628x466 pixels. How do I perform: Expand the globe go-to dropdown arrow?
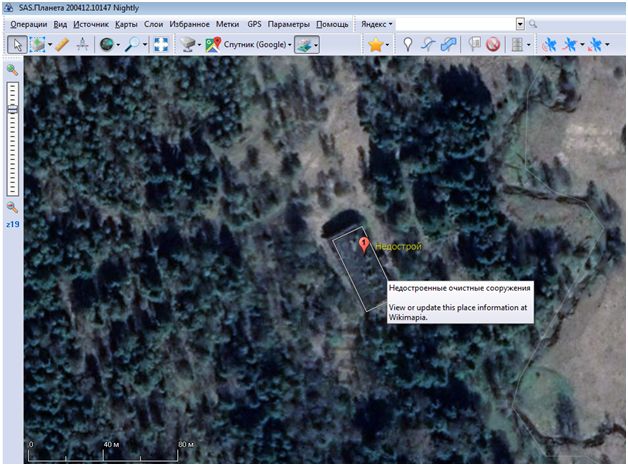pos(118,44)
